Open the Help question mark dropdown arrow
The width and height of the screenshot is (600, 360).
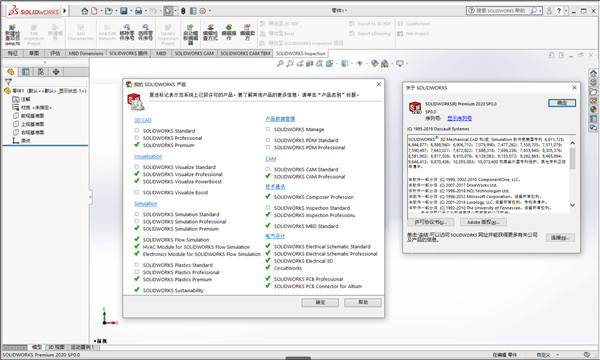click(566, 11)
